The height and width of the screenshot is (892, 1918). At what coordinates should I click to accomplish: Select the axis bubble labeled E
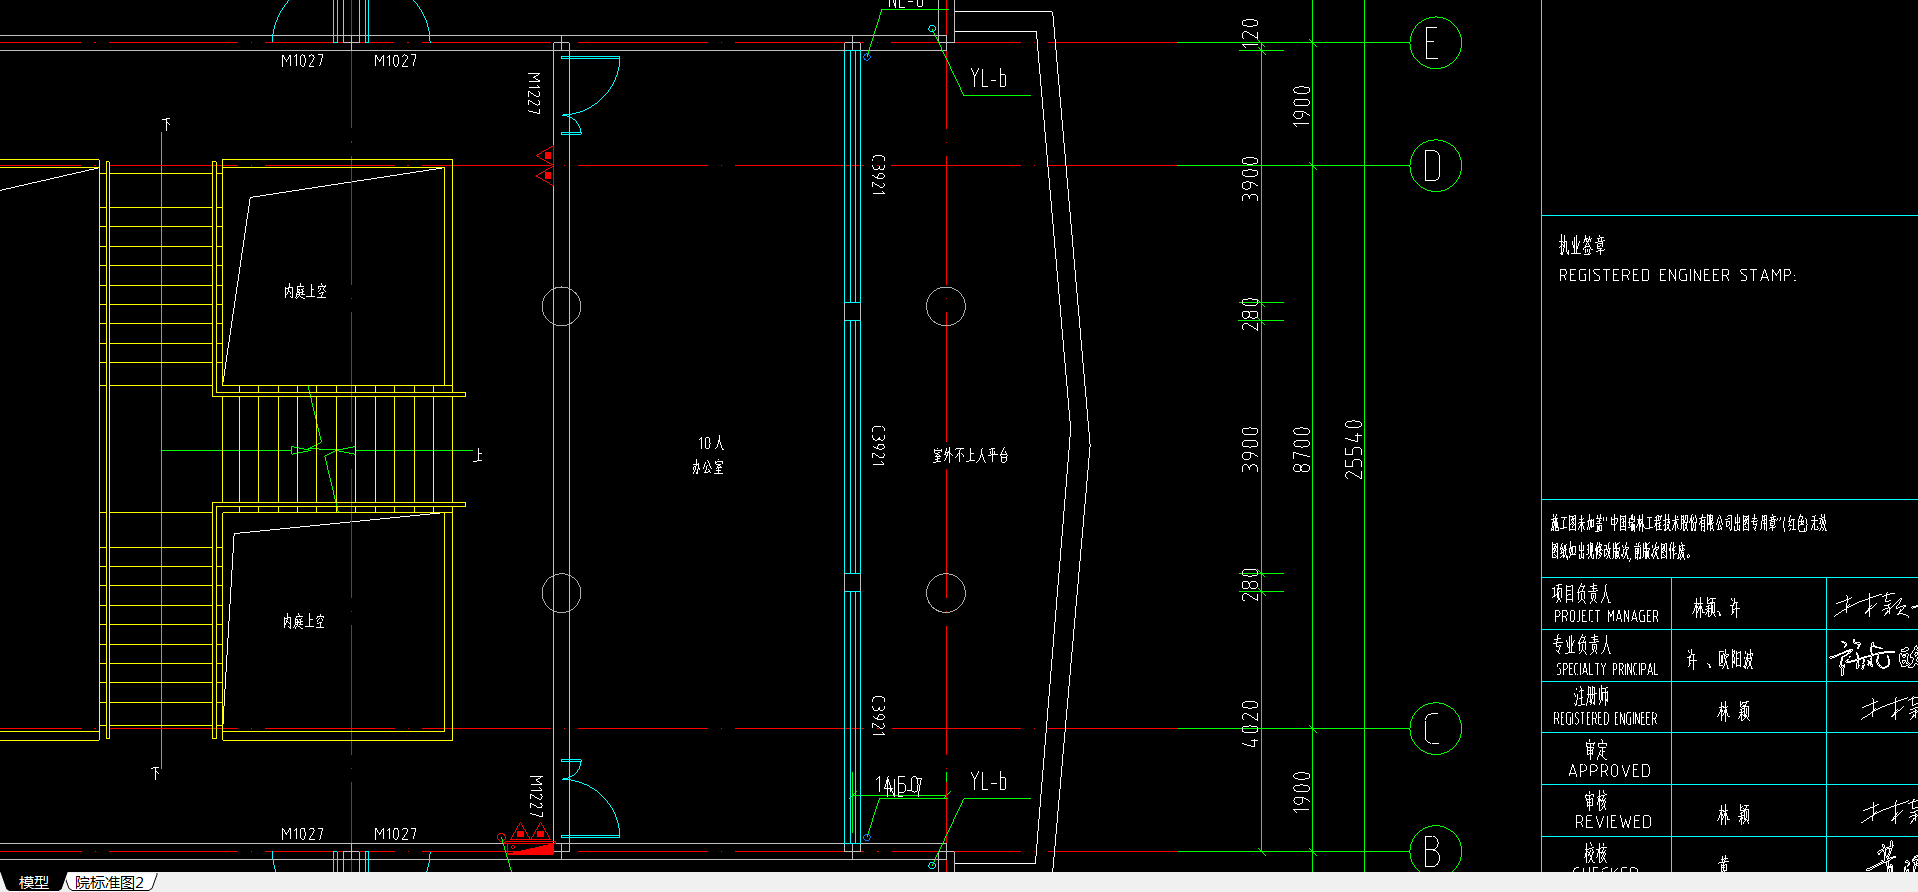click(1435, 43)
